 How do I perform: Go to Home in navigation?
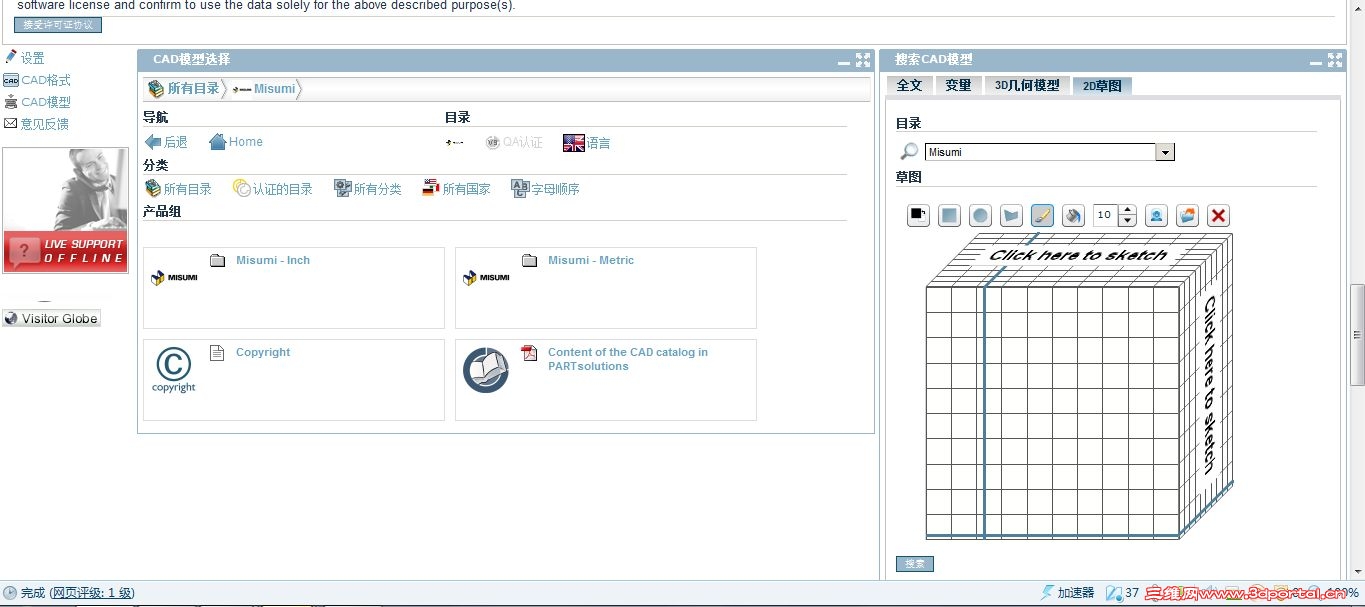236,142
